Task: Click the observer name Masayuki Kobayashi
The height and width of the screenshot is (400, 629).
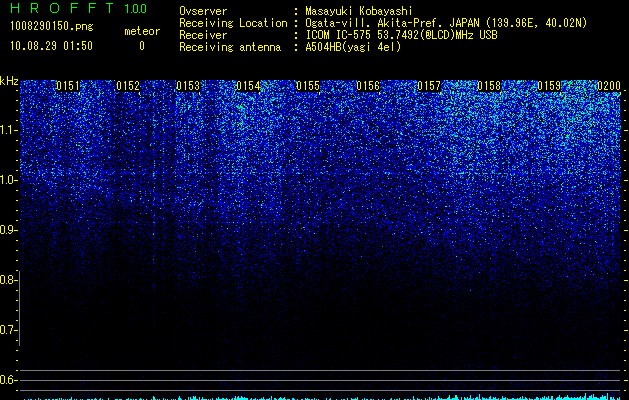Action: [x=359, y=11]
